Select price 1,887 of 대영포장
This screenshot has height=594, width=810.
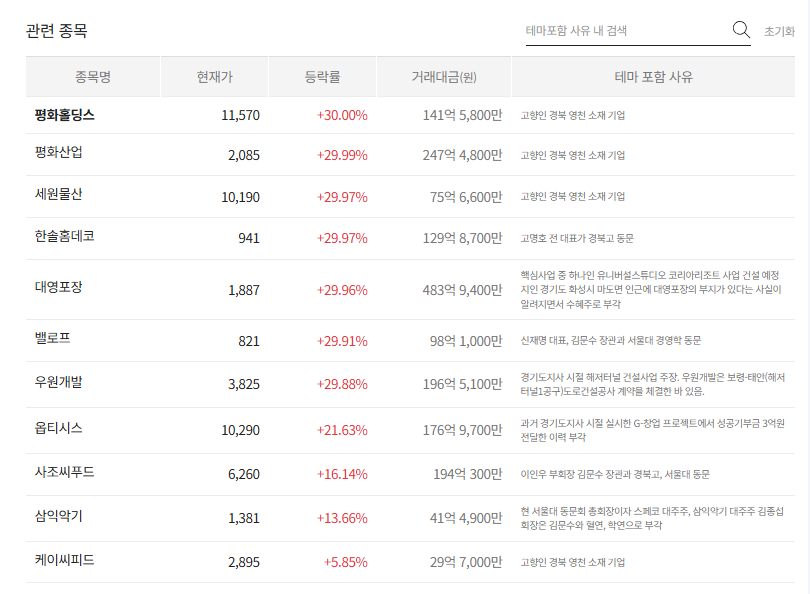pos(244,290)
